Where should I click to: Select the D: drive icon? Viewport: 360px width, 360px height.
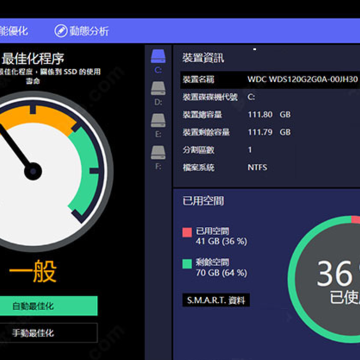(x=158, y=88)
